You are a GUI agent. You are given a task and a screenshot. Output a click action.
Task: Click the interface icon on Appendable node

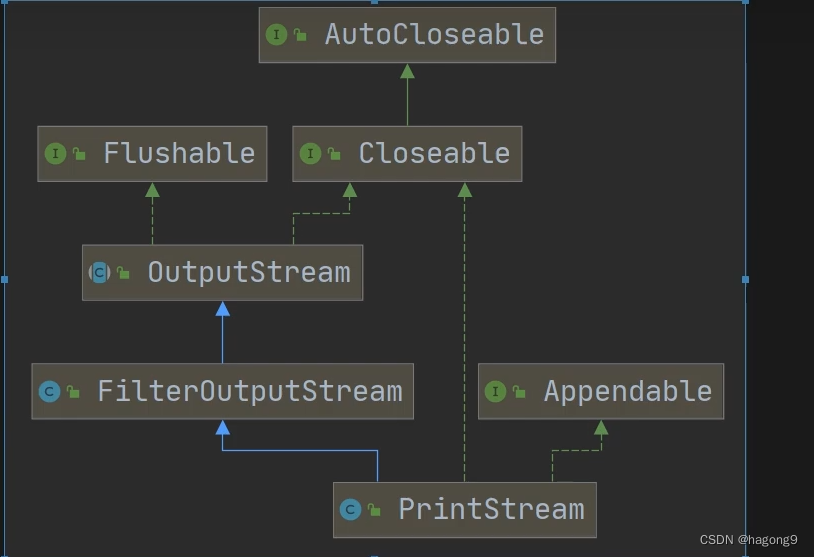[495, 391]
